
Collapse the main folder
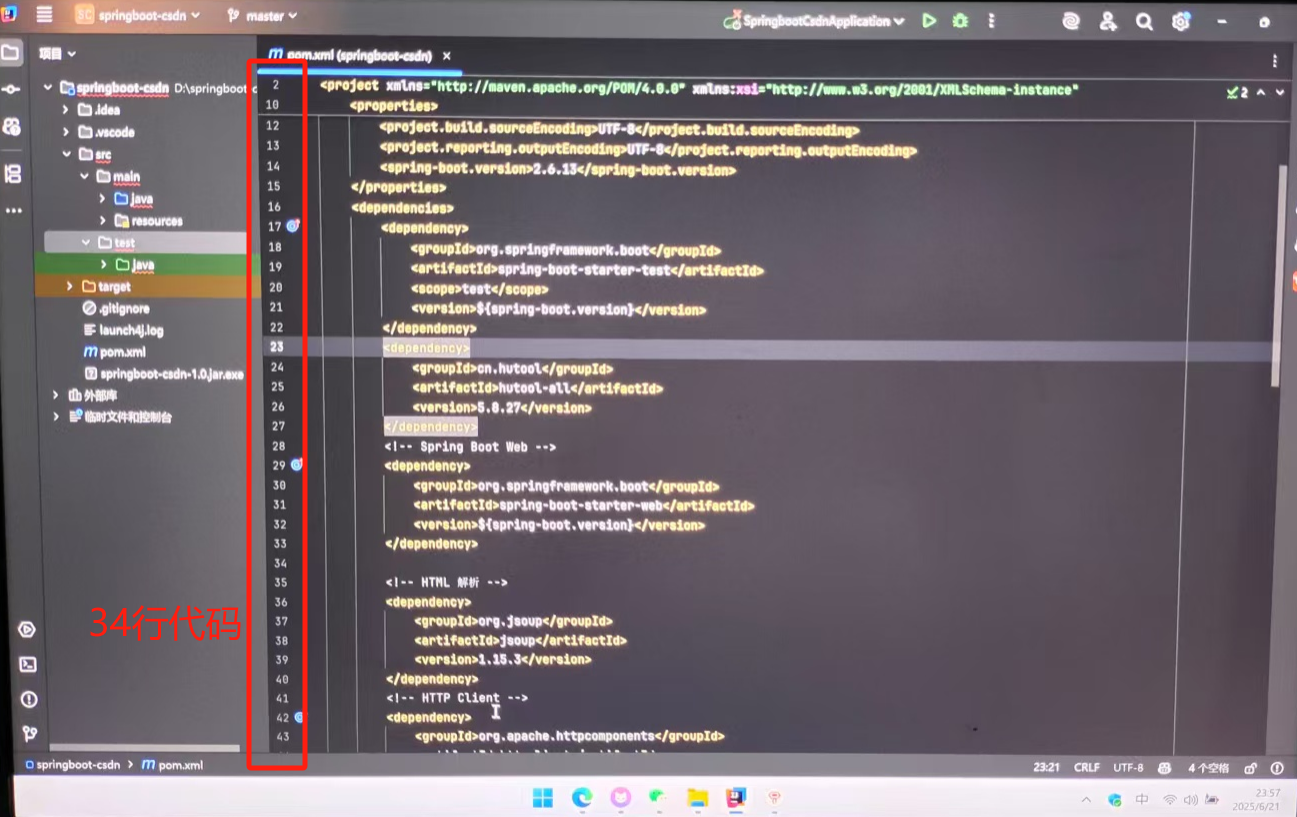pos(84,176)
